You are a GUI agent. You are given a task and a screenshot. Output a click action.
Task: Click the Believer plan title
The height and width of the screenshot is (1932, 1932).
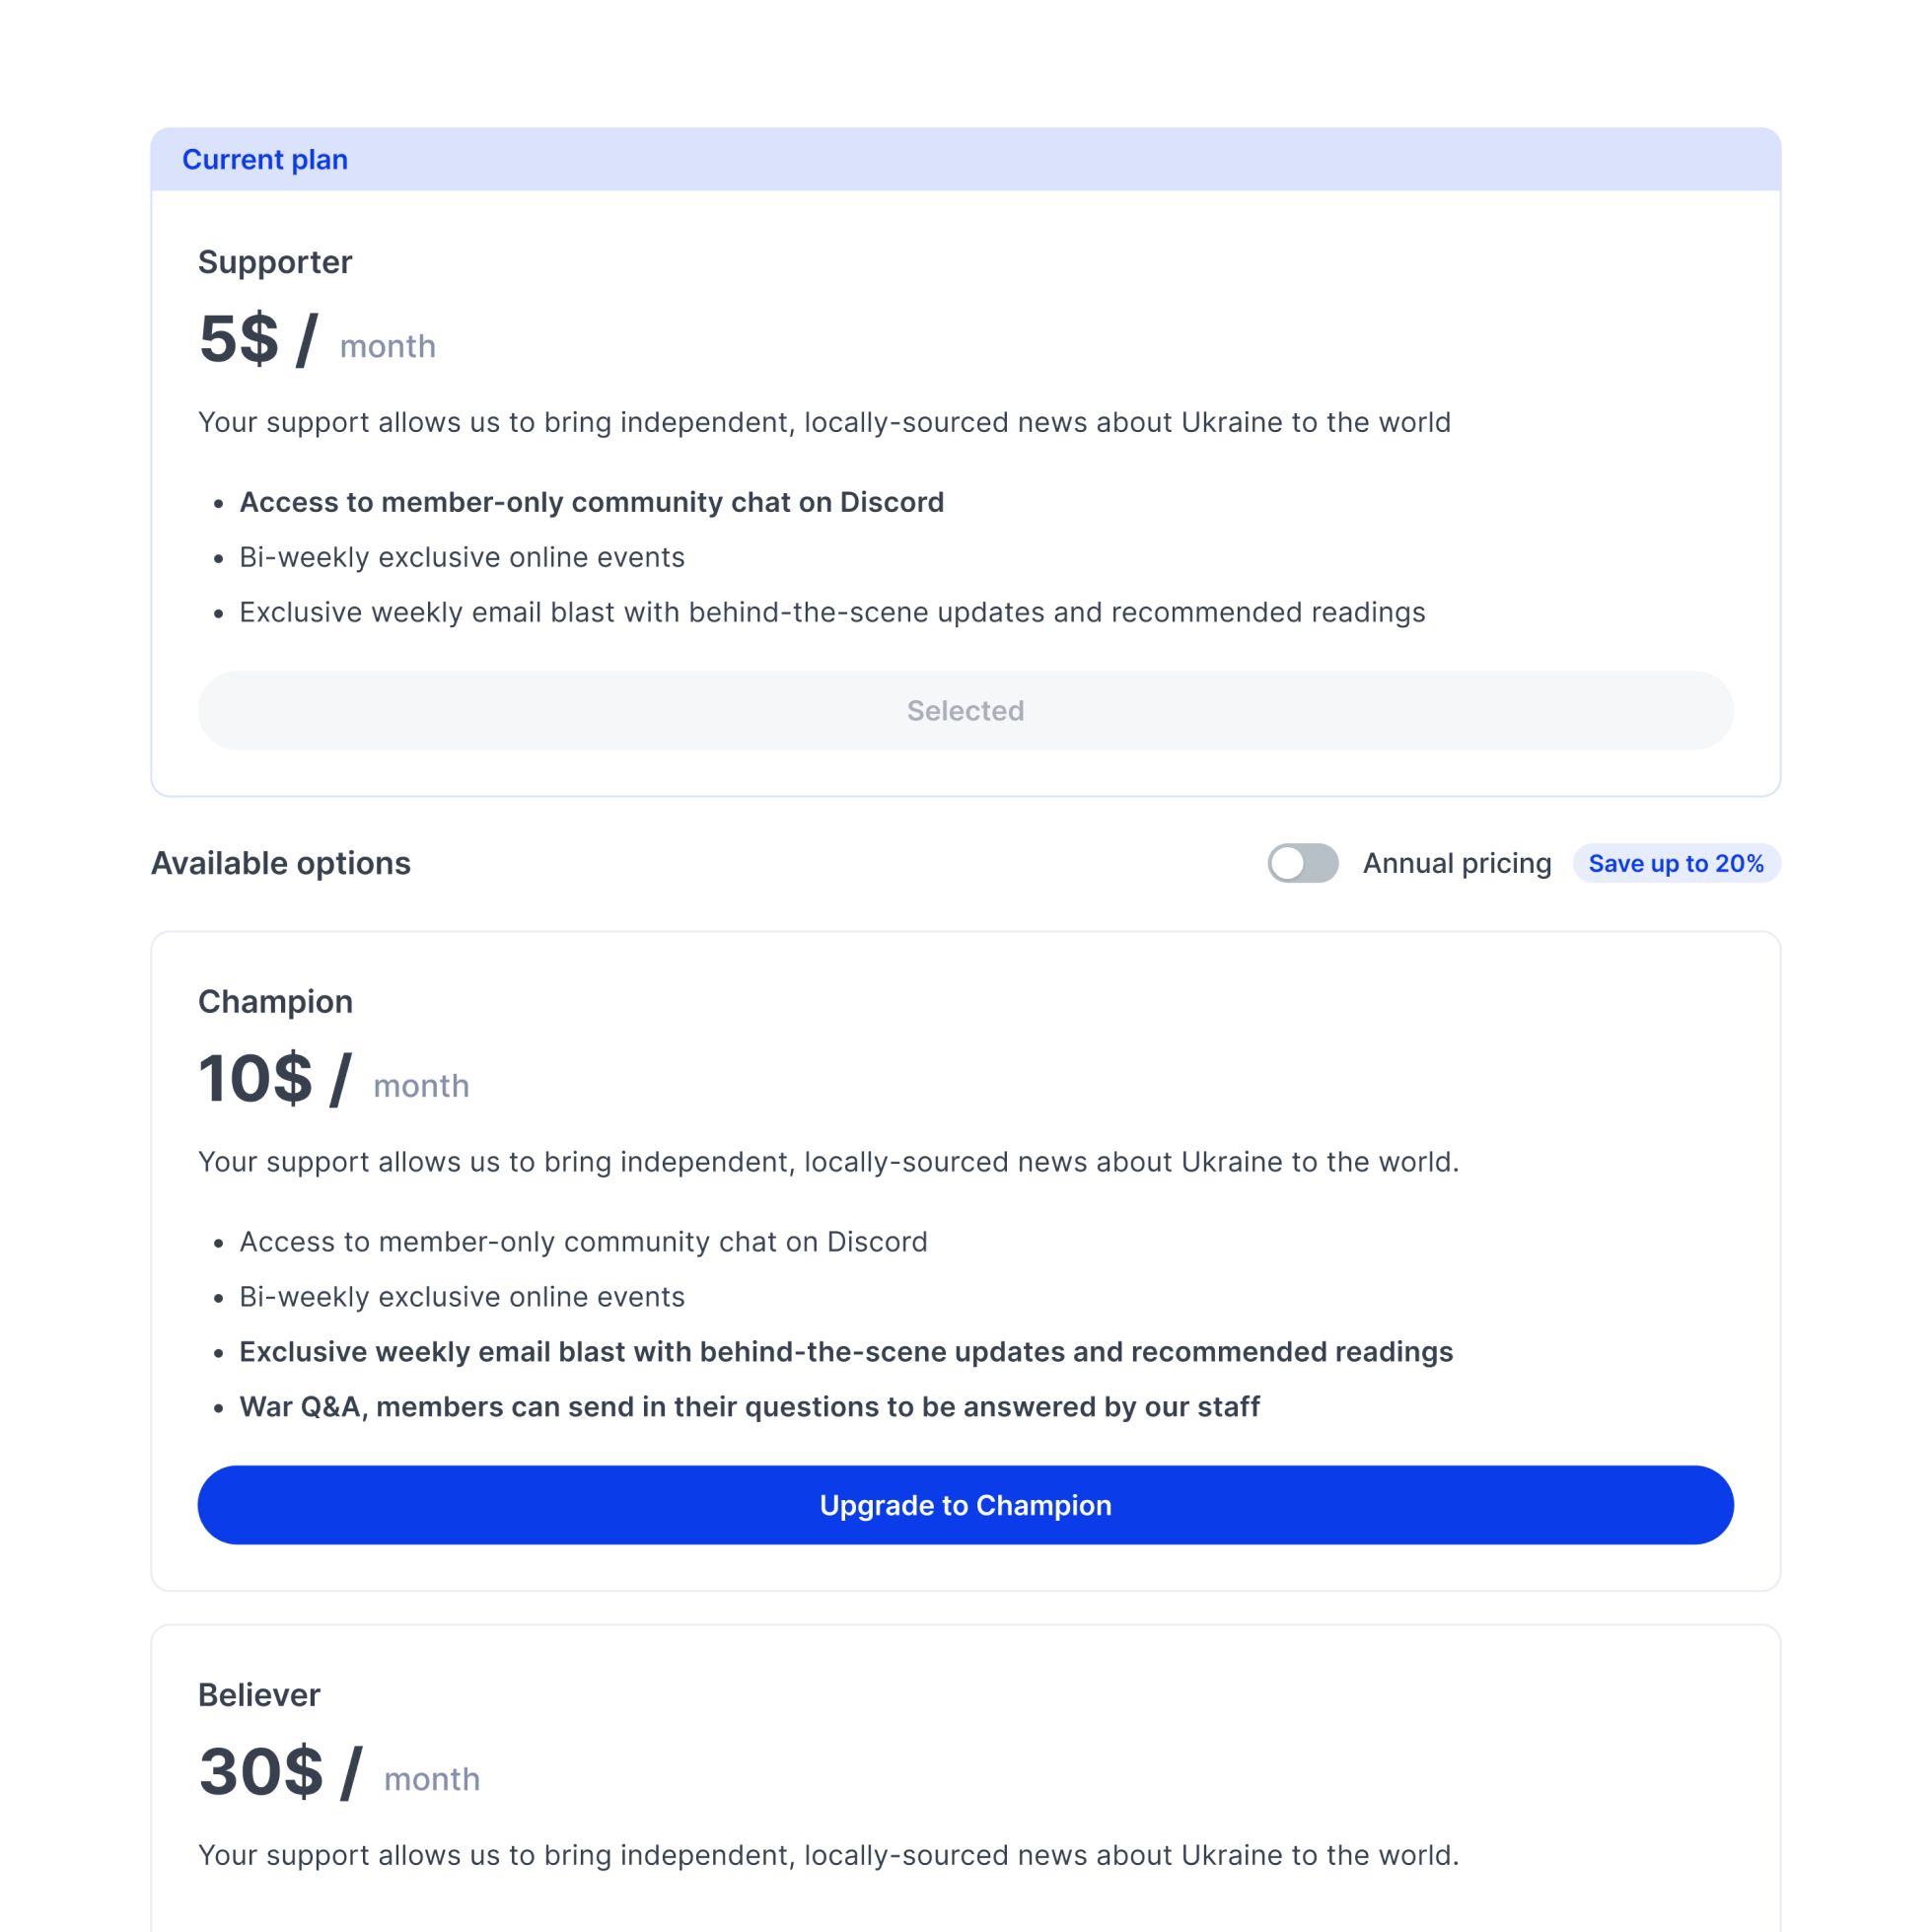click(259, 1694)
